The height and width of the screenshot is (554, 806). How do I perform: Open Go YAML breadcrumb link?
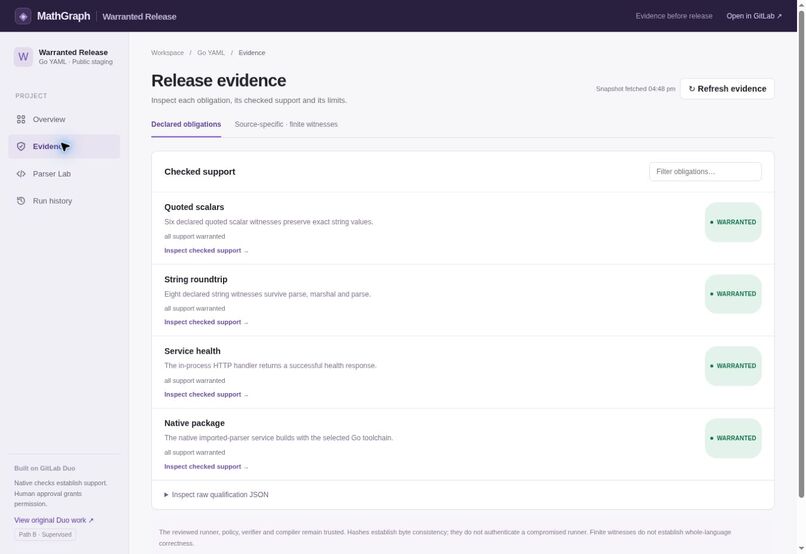pos(211,53)
